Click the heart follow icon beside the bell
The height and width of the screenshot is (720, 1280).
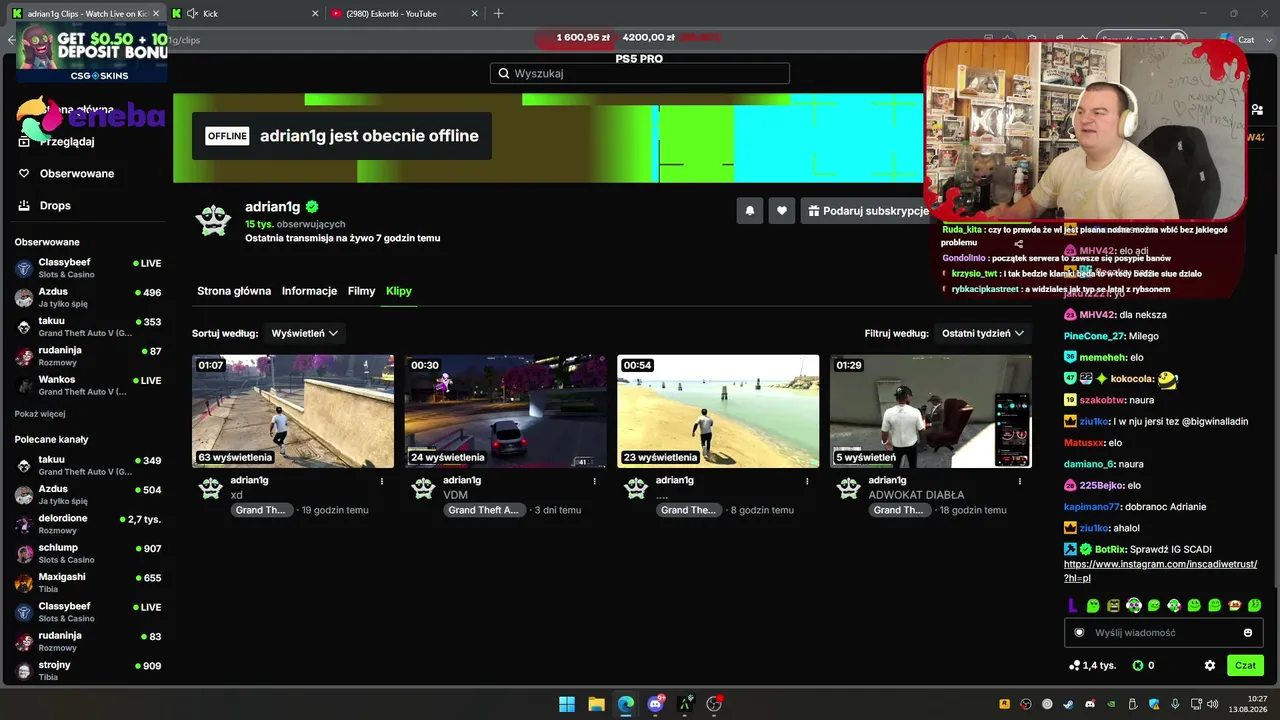click(x=782, y=211)
